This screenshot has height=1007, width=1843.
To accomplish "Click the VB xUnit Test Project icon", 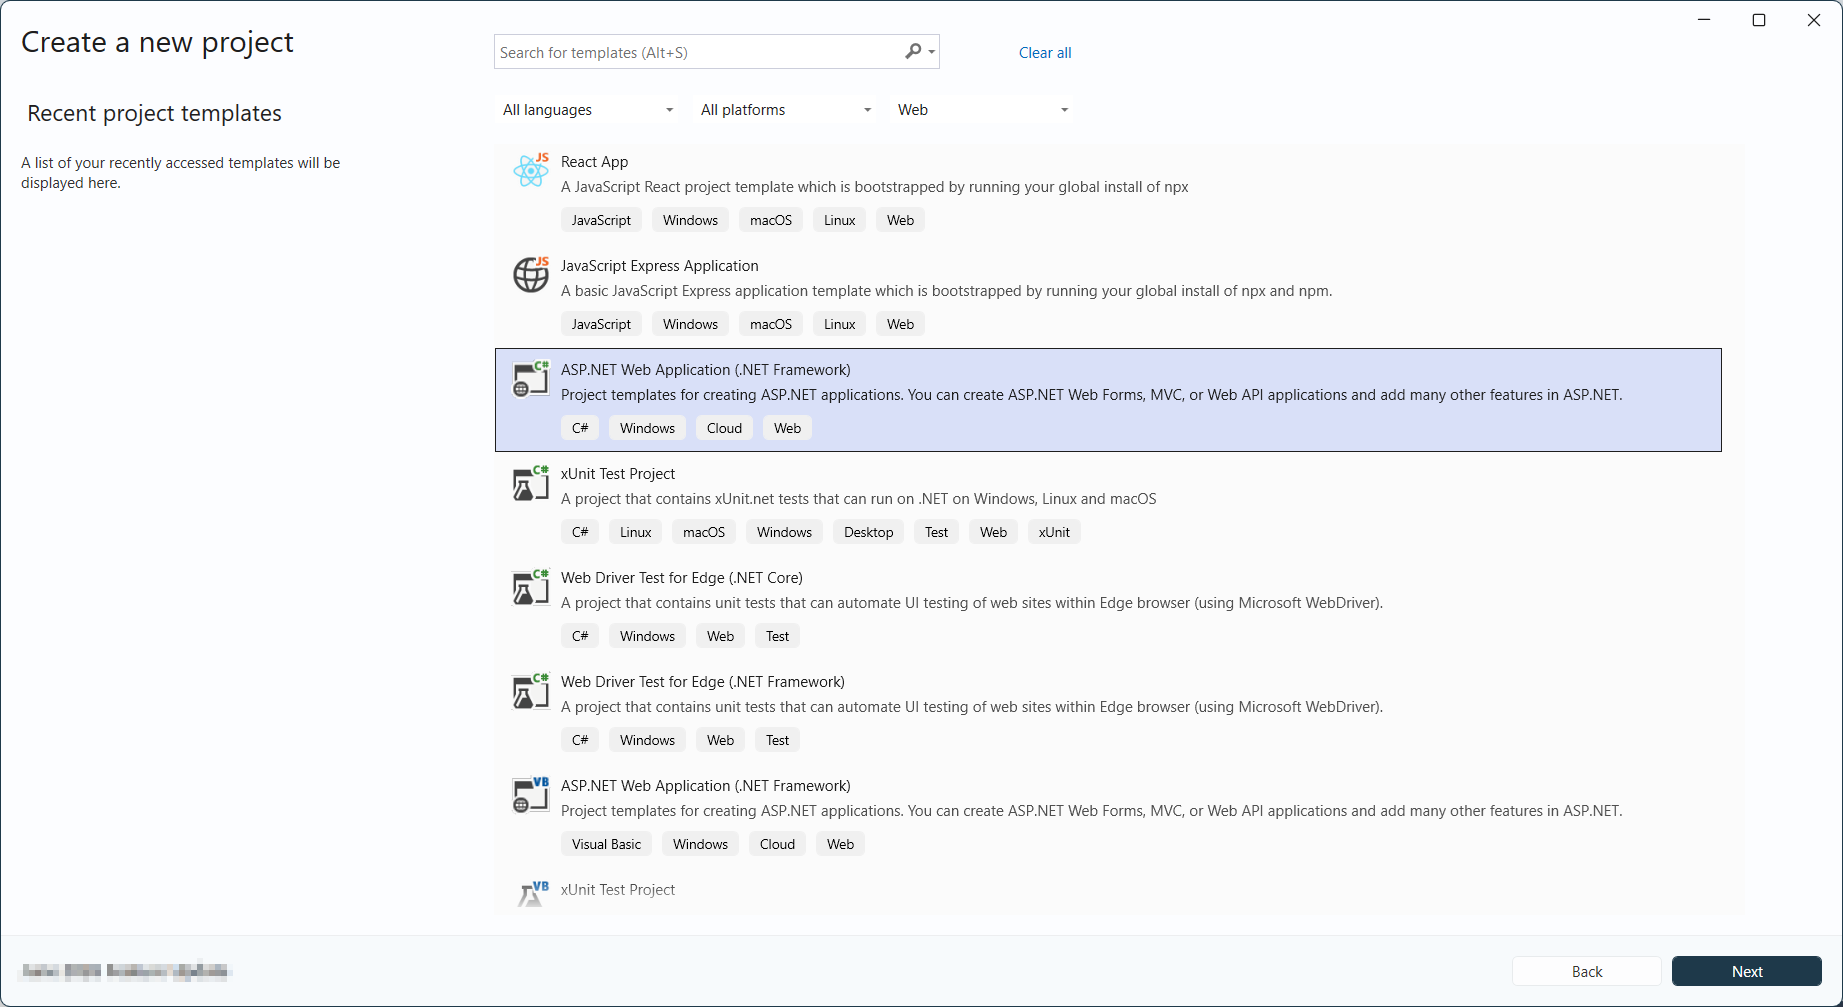I will (x=531, y=893).
